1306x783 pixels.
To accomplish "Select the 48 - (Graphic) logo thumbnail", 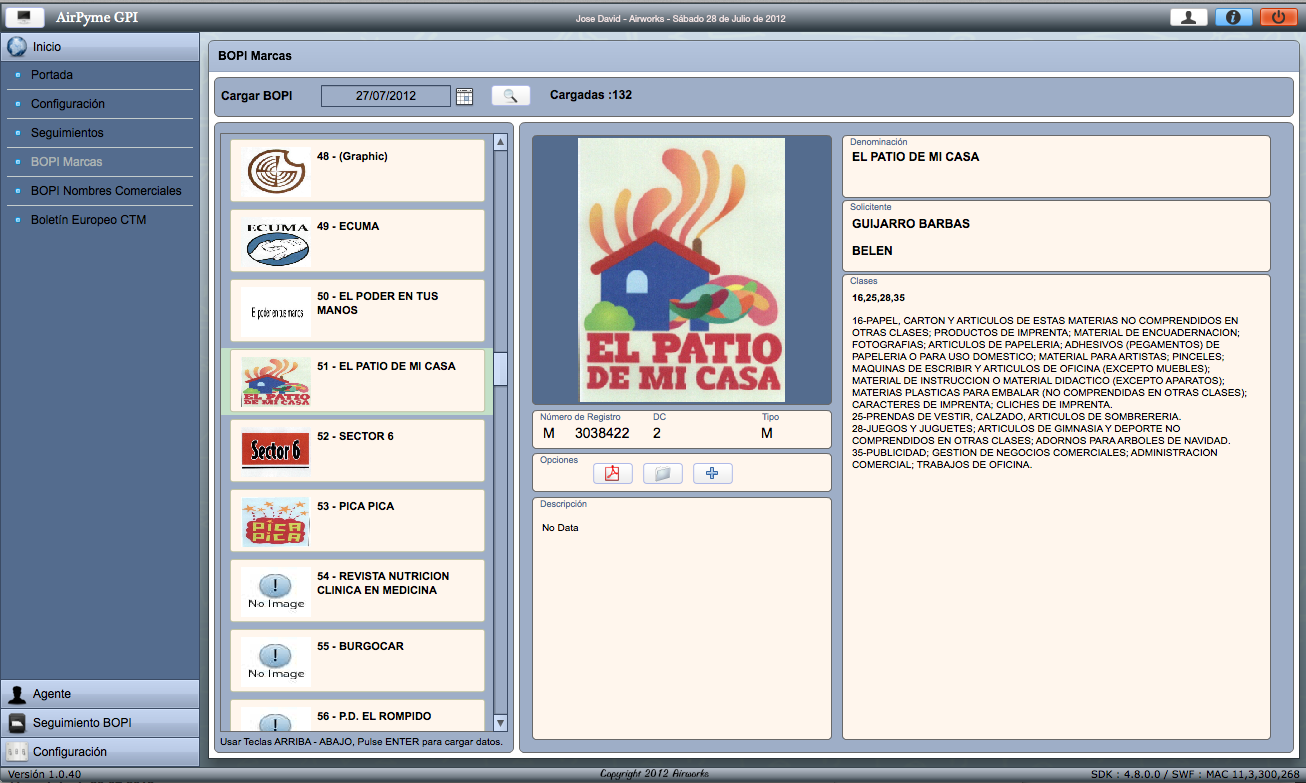I will (x=276, y=171).
